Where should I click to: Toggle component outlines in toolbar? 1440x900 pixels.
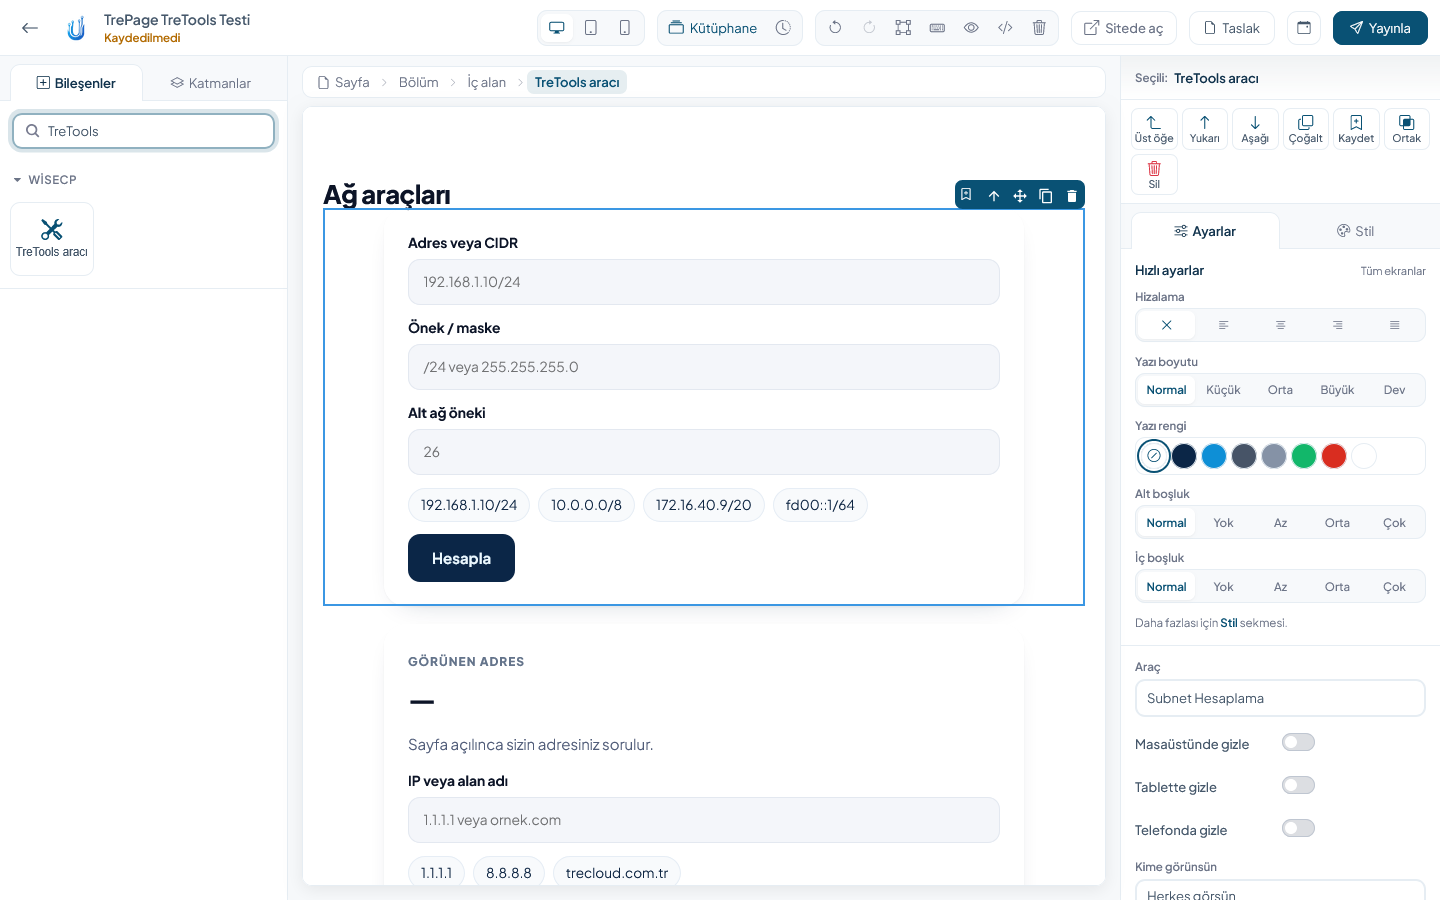click(903, 28)
